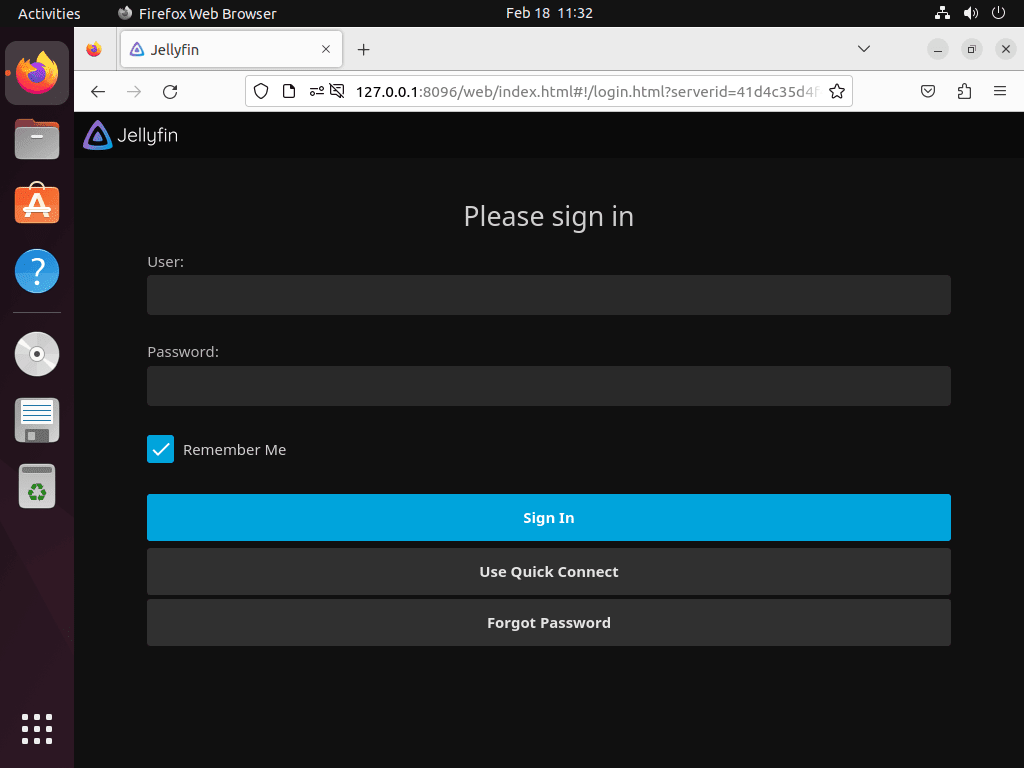Viewport: 1024px width, 768px height.
Task: Click the forward navigation arrow
Action: tap(133, 91)
